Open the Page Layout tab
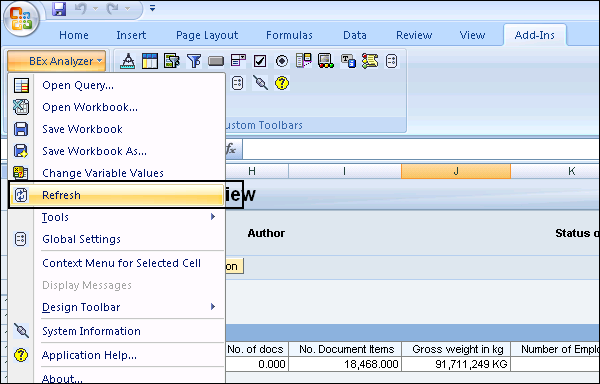The image size is (600, 384). coord(207,35)
